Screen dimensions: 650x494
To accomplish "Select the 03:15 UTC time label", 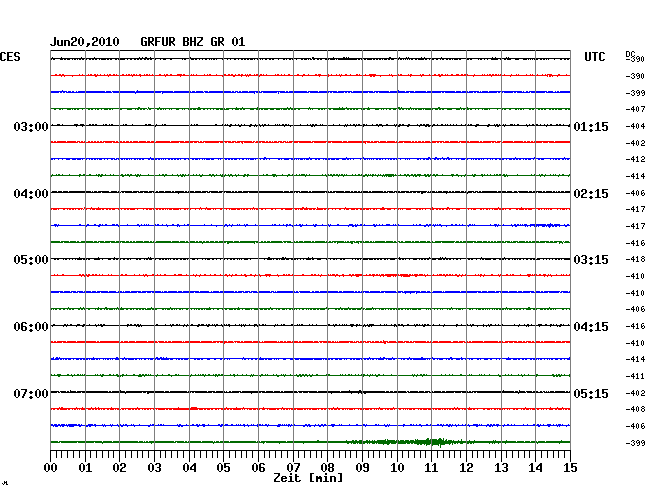I will (591, 260).
